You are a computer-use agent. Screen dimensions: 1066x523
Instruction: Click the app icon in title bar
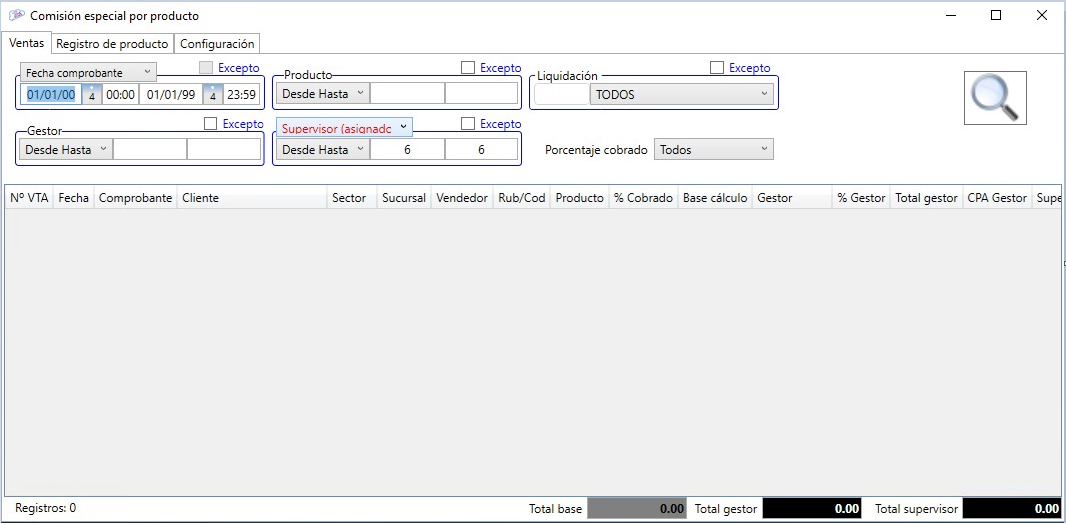[16, 16]
